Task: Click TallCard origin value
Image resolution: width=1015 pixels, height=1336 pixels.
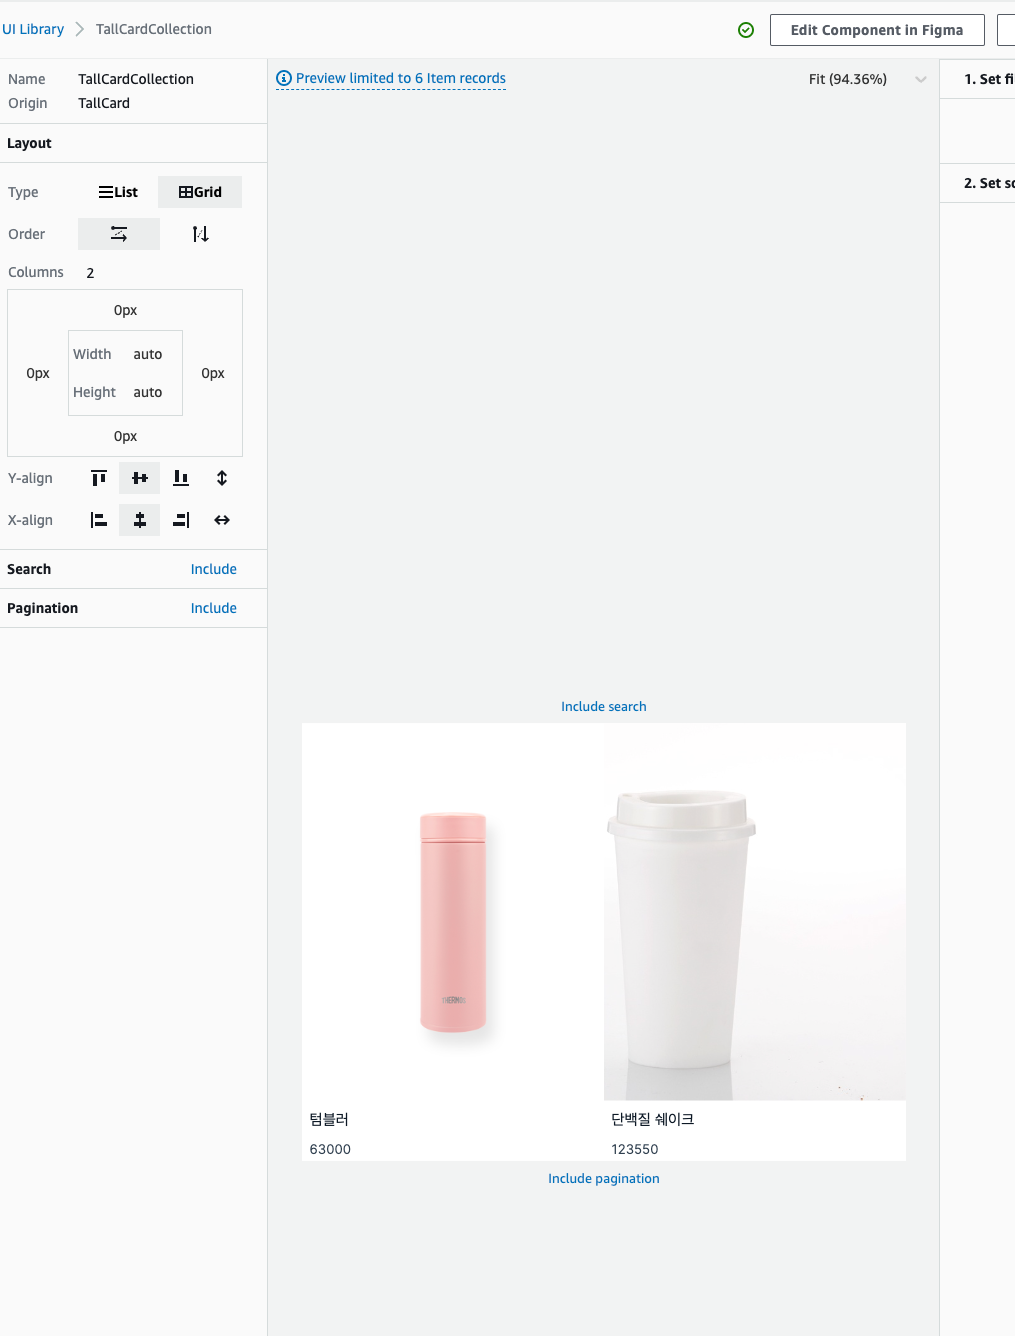Action: click(104, 103)
